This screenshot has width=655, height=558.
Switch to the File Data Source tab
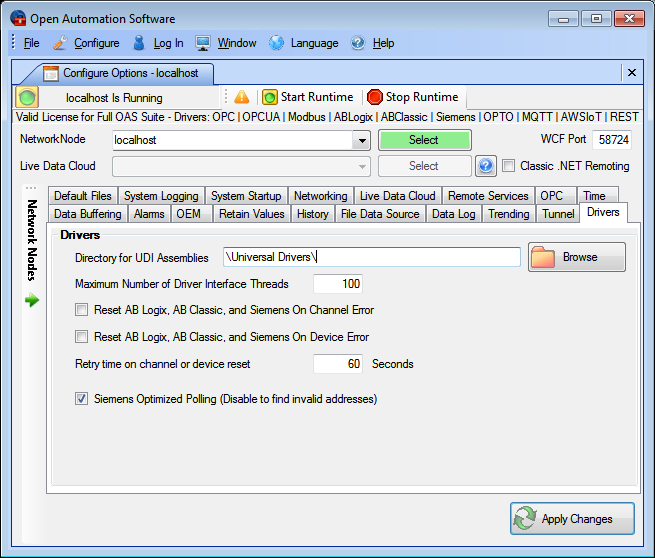[x=380, y=213]
